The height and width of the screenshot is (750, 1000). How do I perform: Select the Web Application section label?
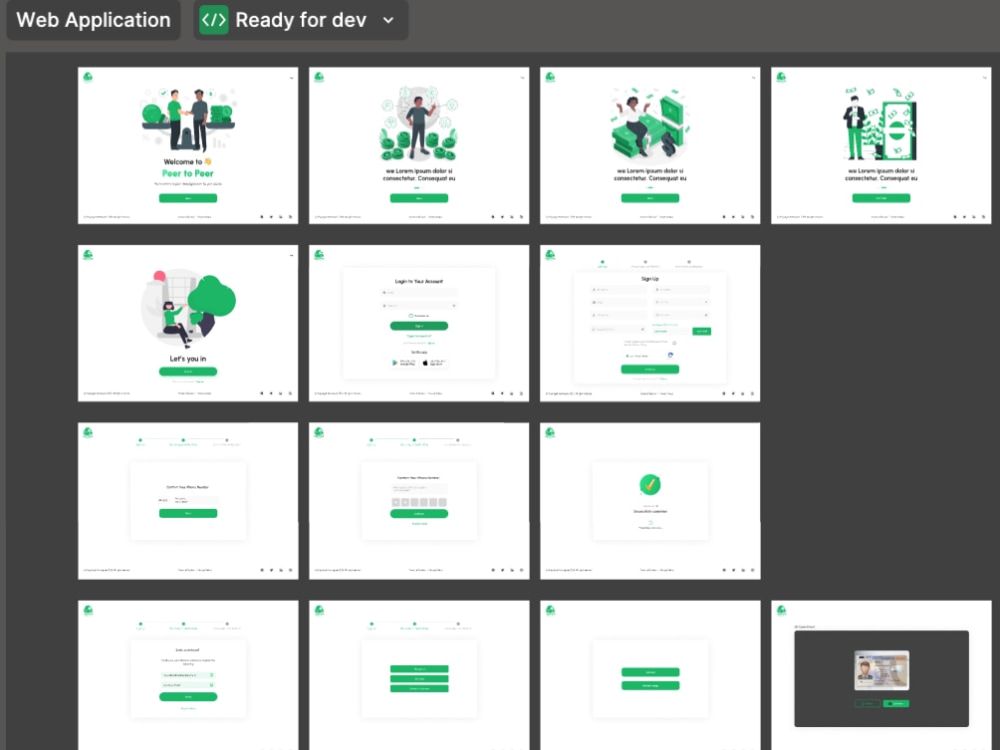click(x=93, y=20)
